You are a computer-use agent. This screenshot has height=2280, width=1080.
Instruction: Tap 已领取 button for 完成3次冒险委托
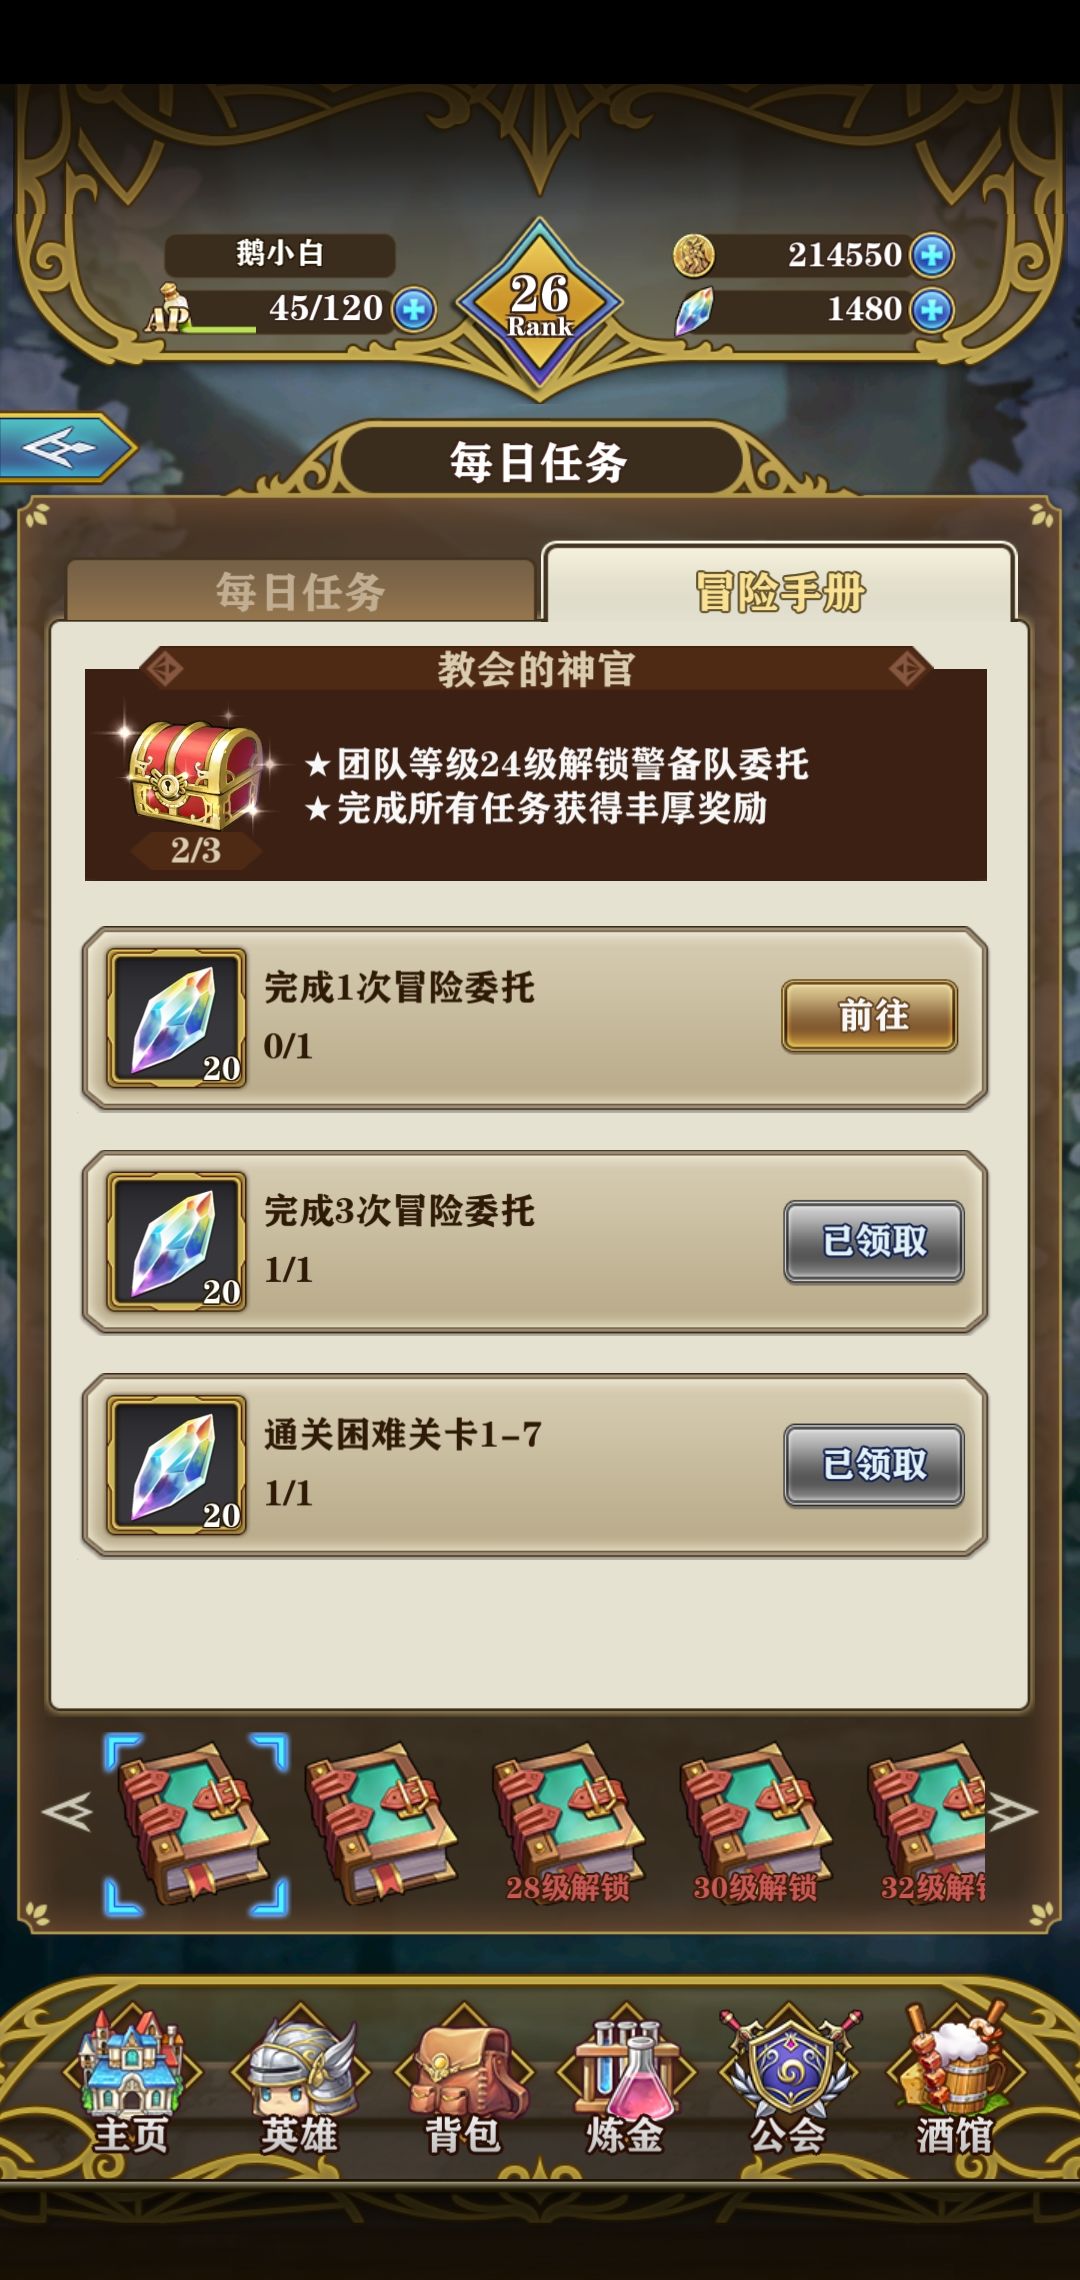click(x=874, y=1241)
